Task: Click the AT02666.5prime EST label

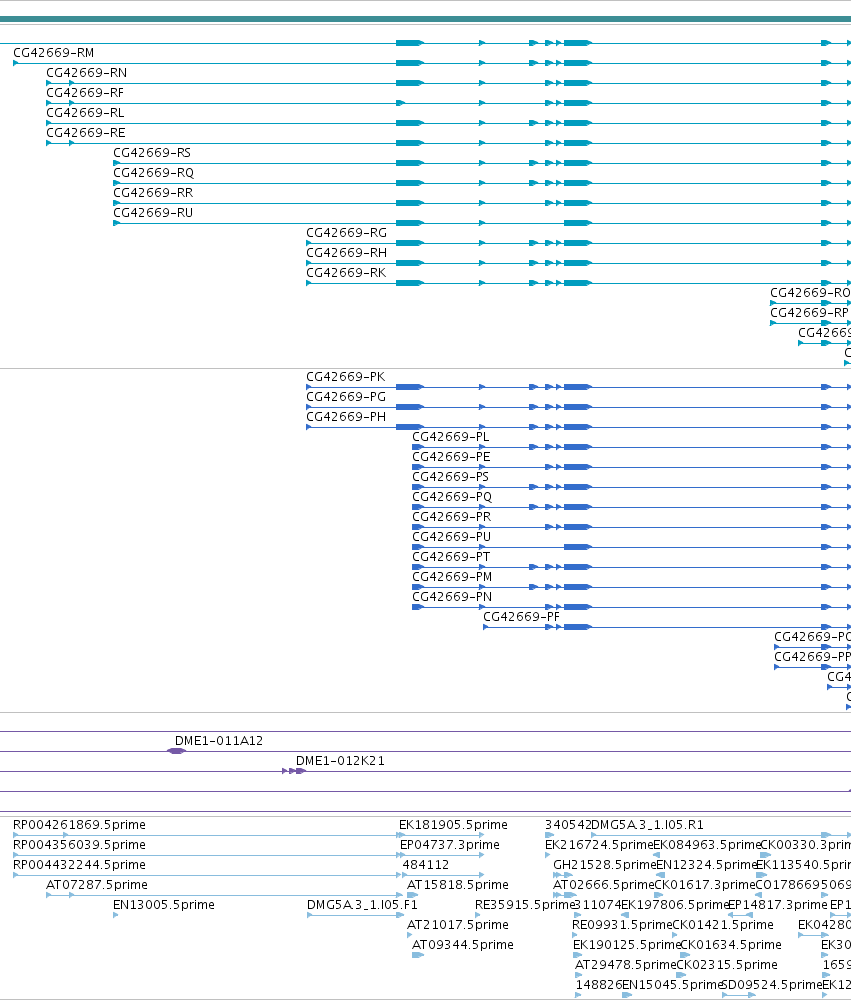Action: (603, 885)
